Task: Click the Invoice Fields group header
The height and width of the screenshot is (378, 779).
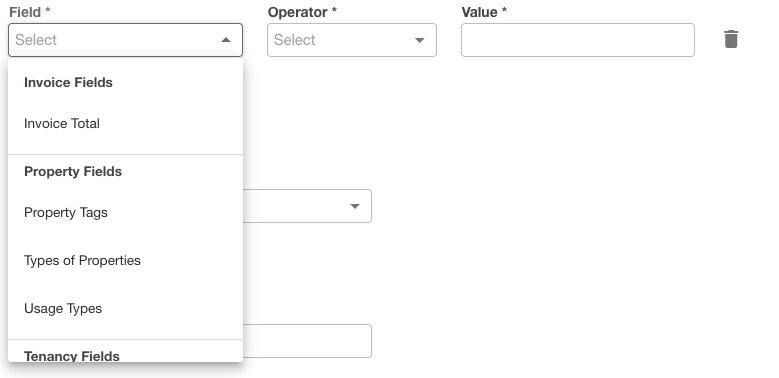Action: click(69, 82)
